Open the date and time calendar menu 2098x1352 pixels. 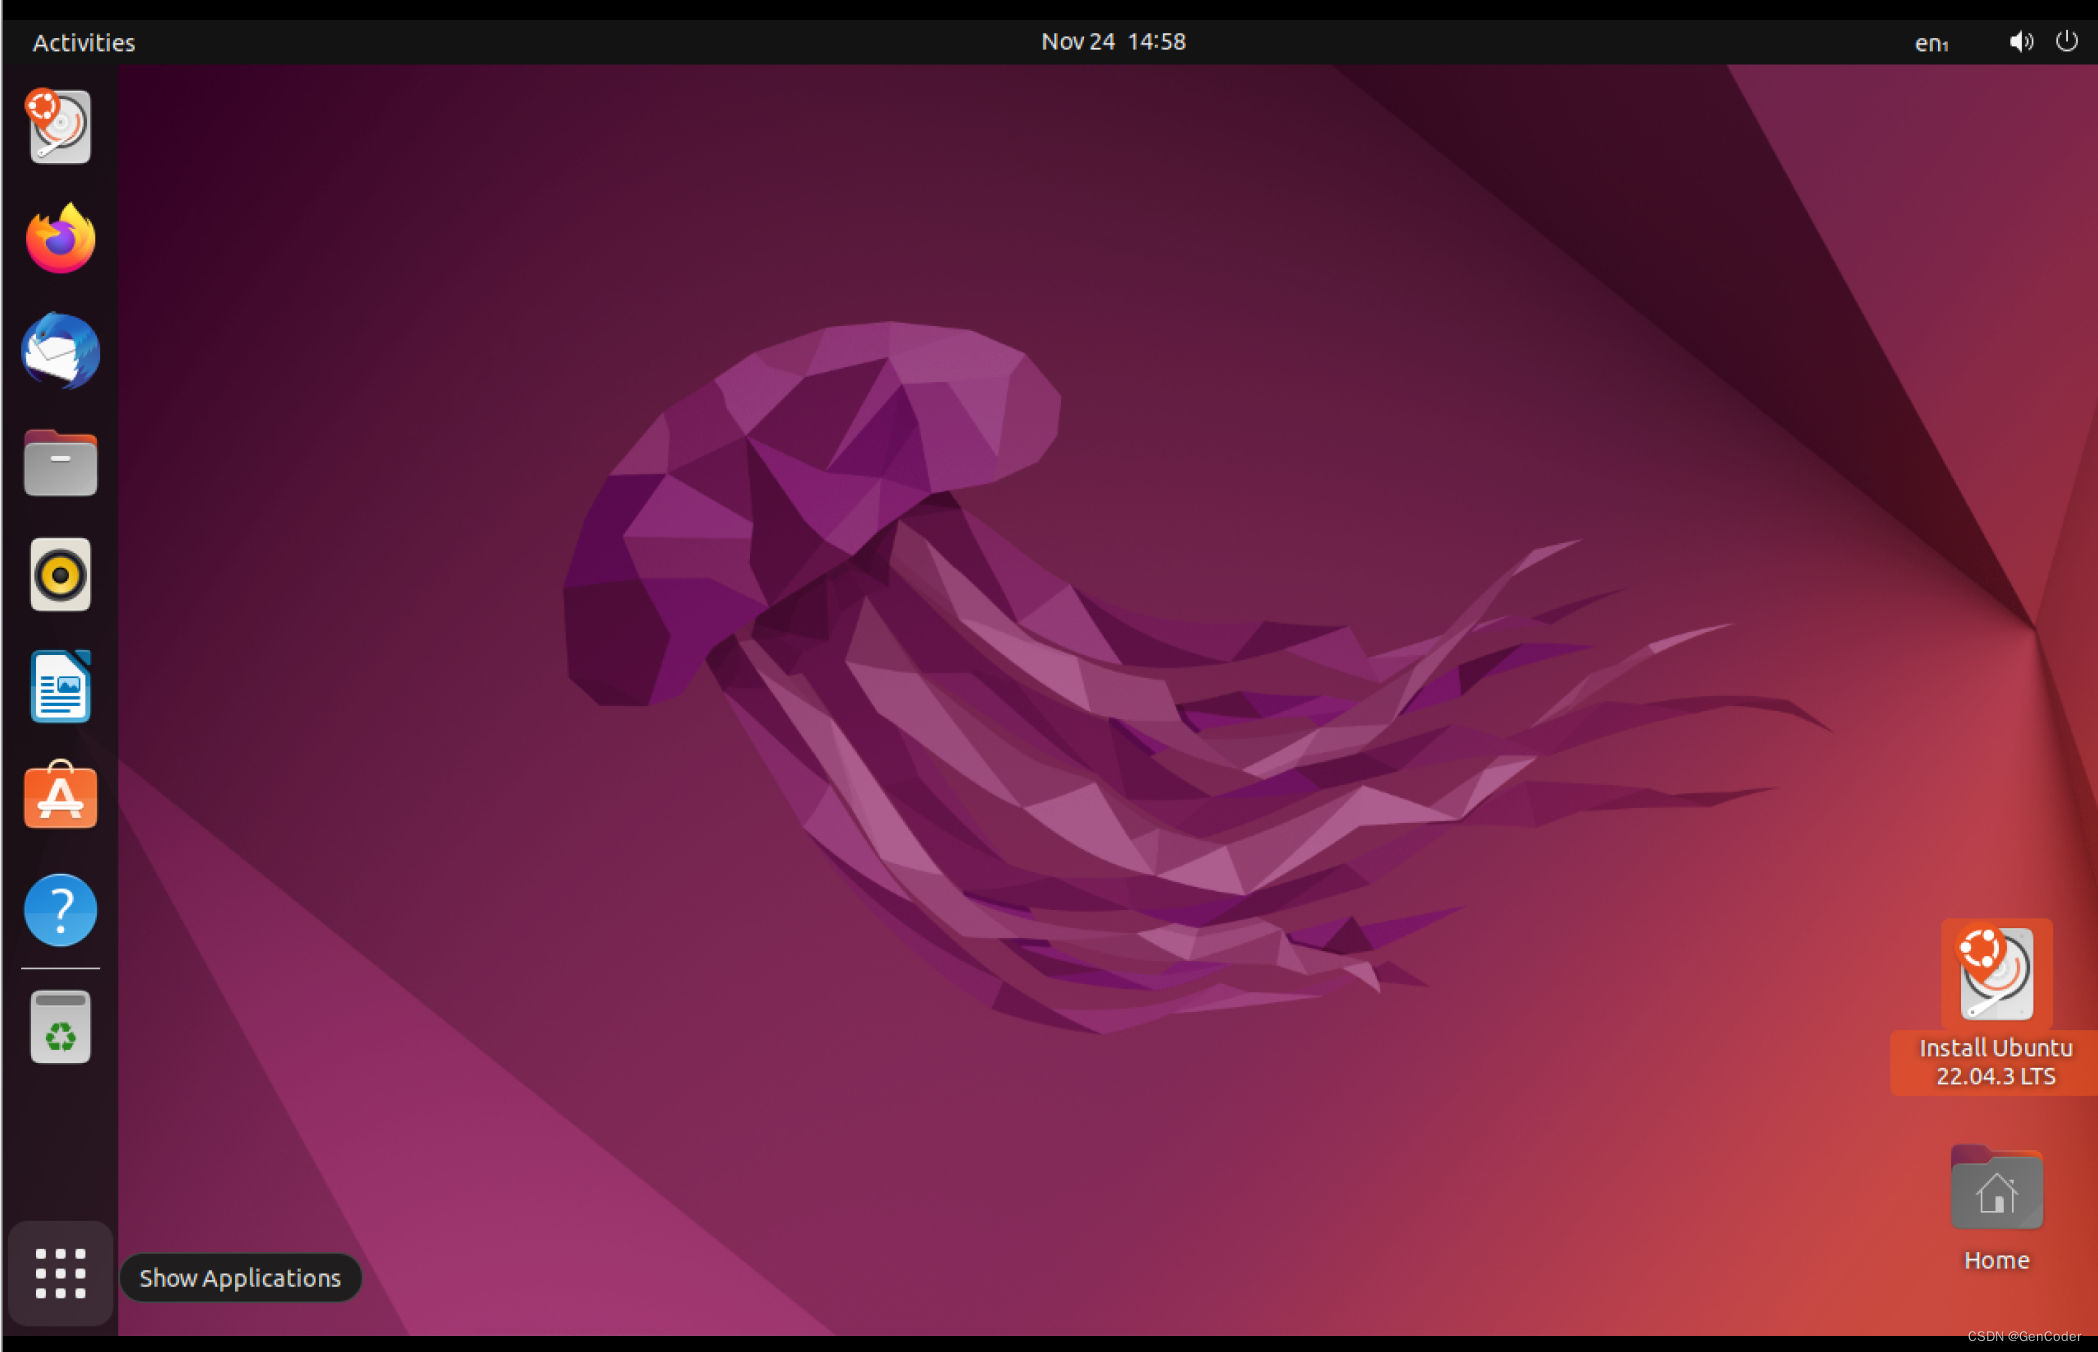[x=1113, y=42]
